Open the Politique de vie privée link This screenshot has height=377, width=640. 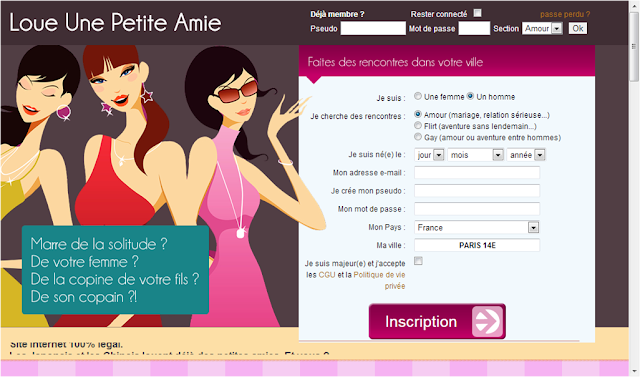click(380, 280)
